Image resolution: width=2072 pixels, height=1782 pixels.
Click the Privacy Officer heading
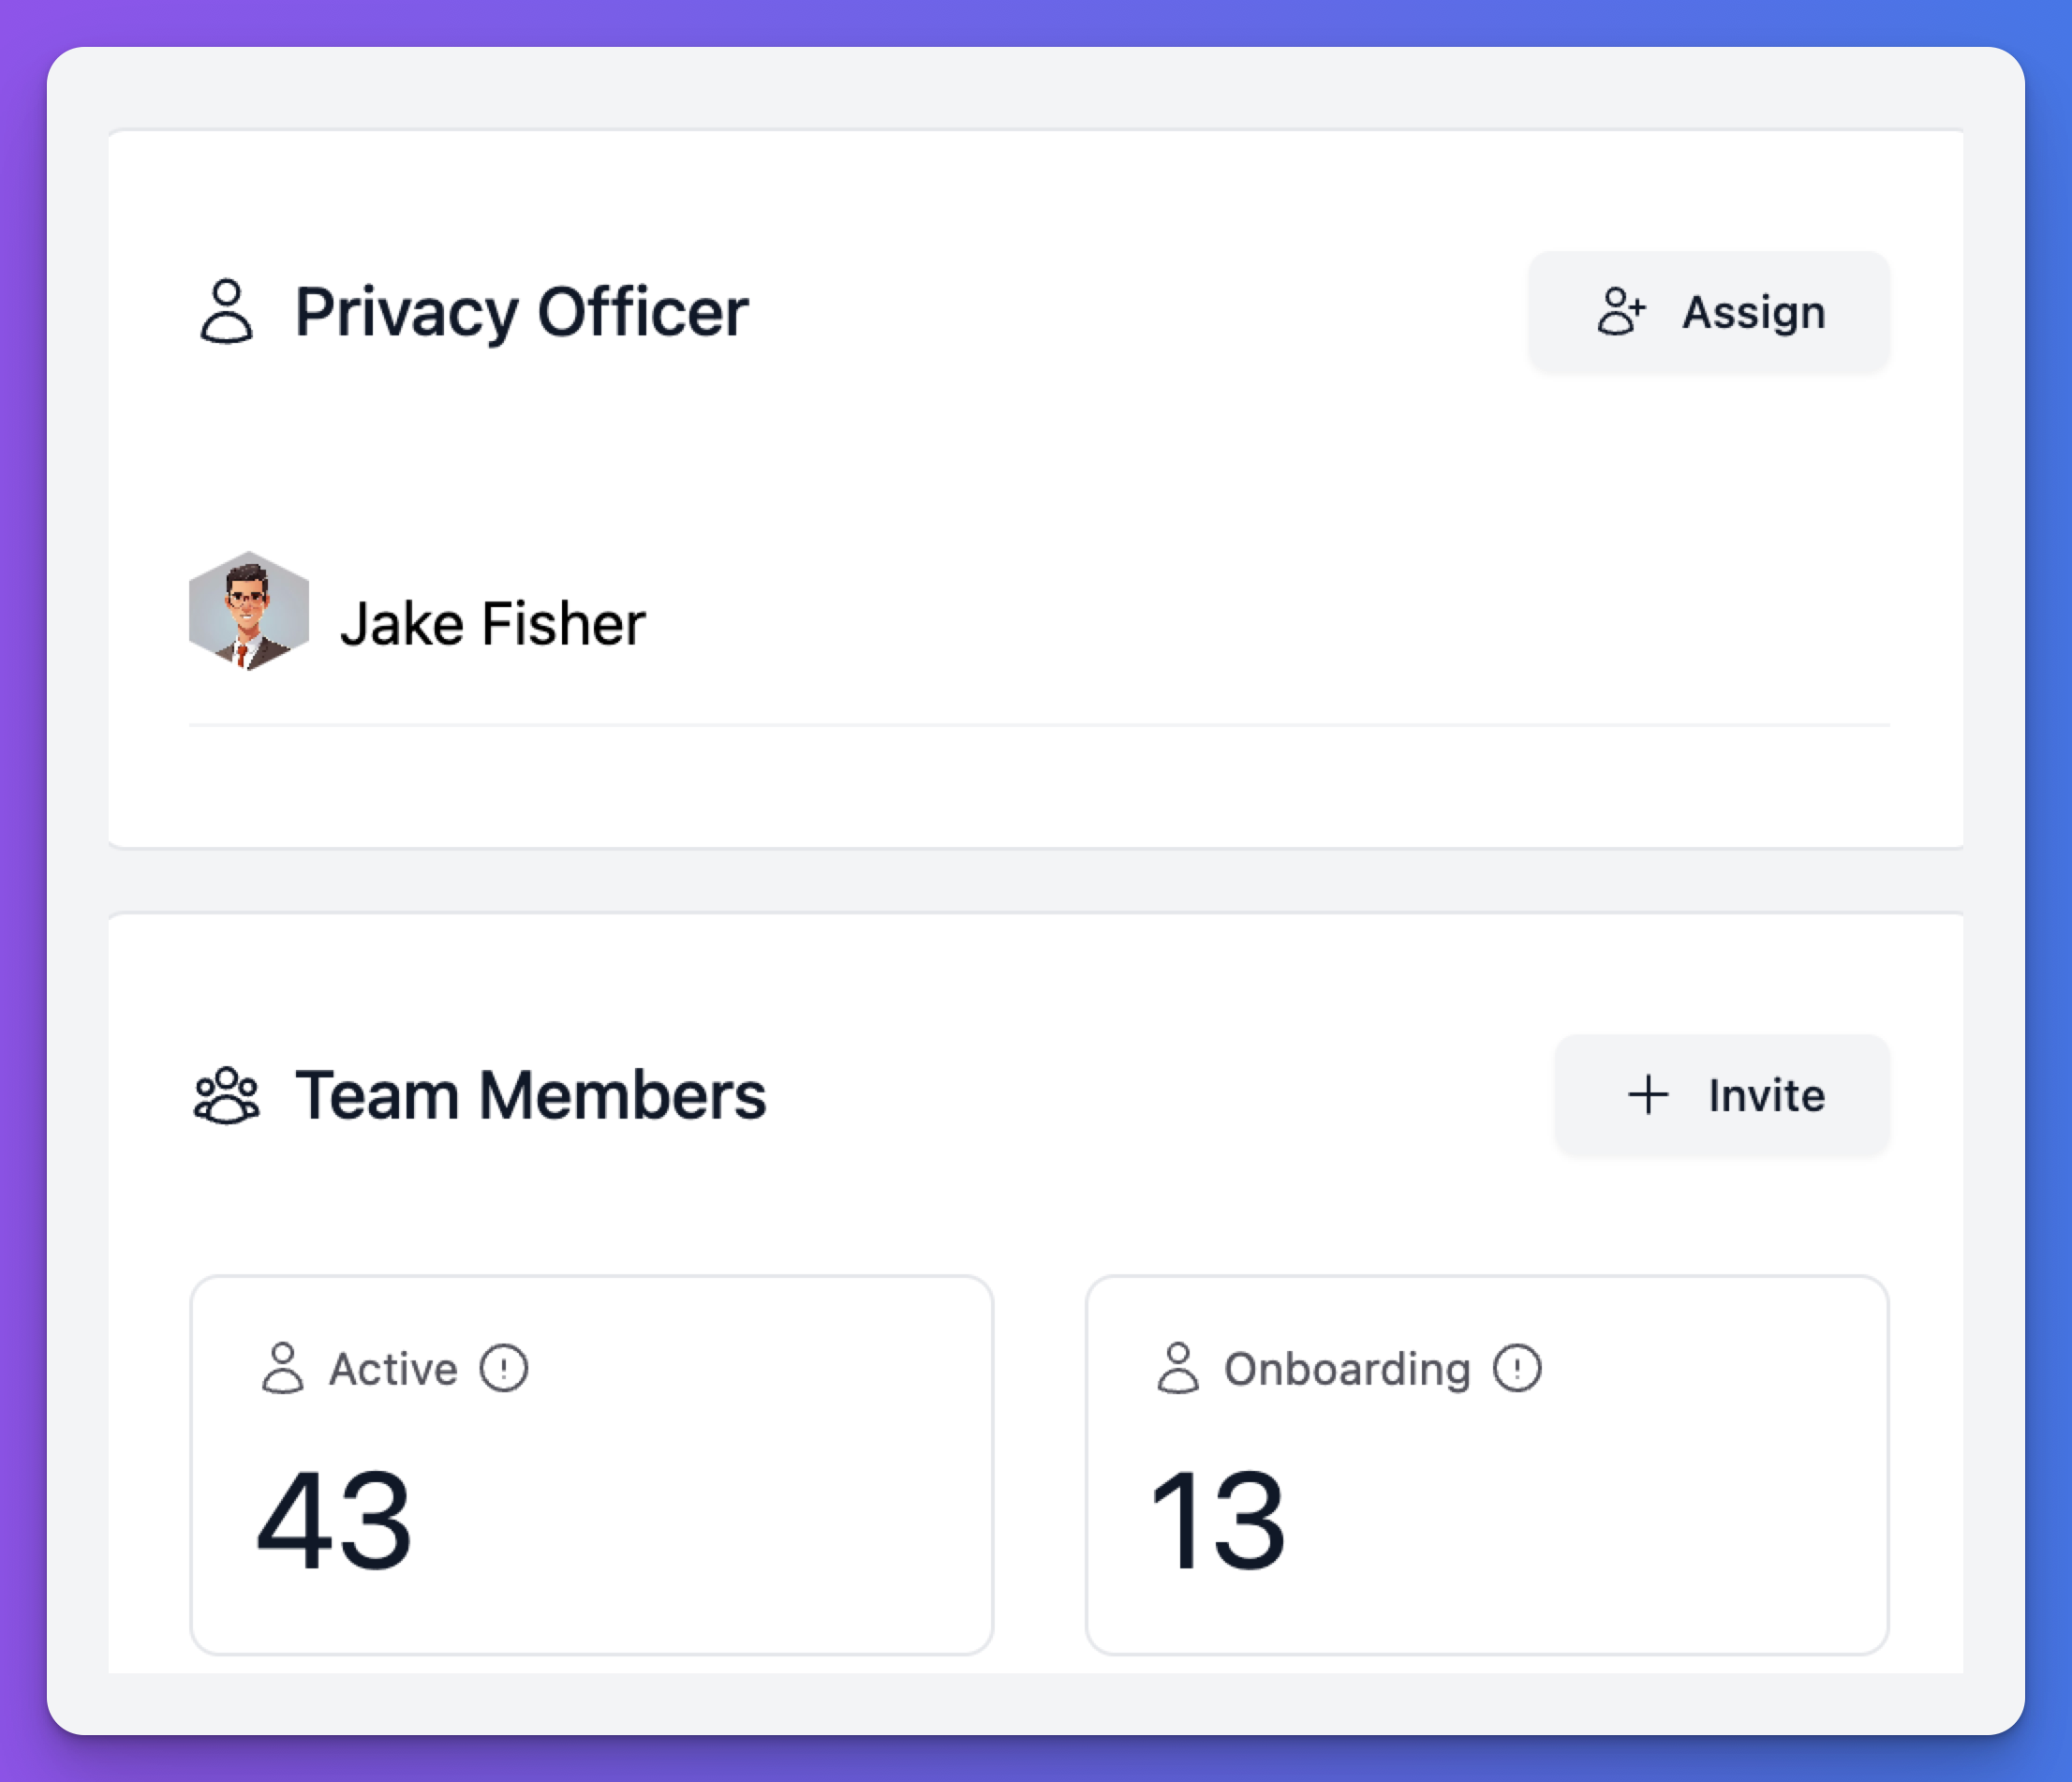(521, 312)
